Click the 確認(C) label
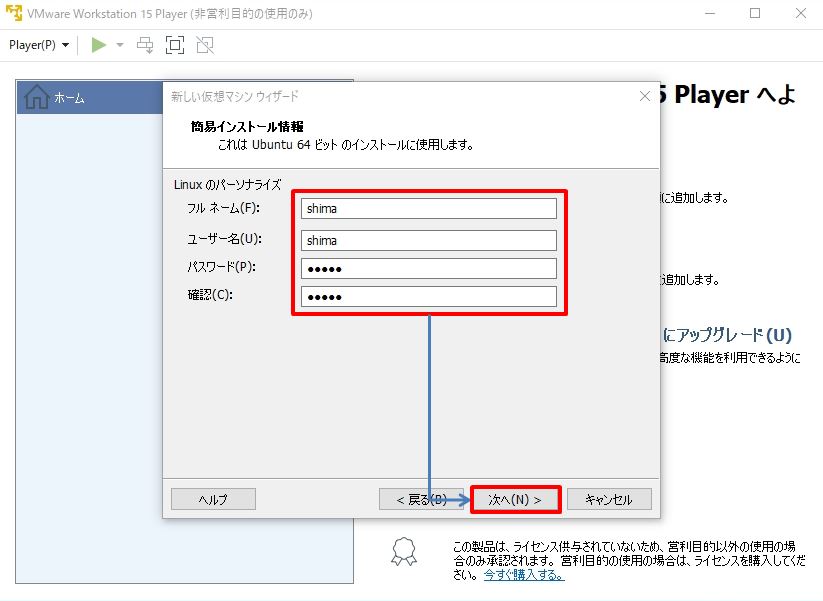This screenshot has height=601, width=823. (210, 295)
